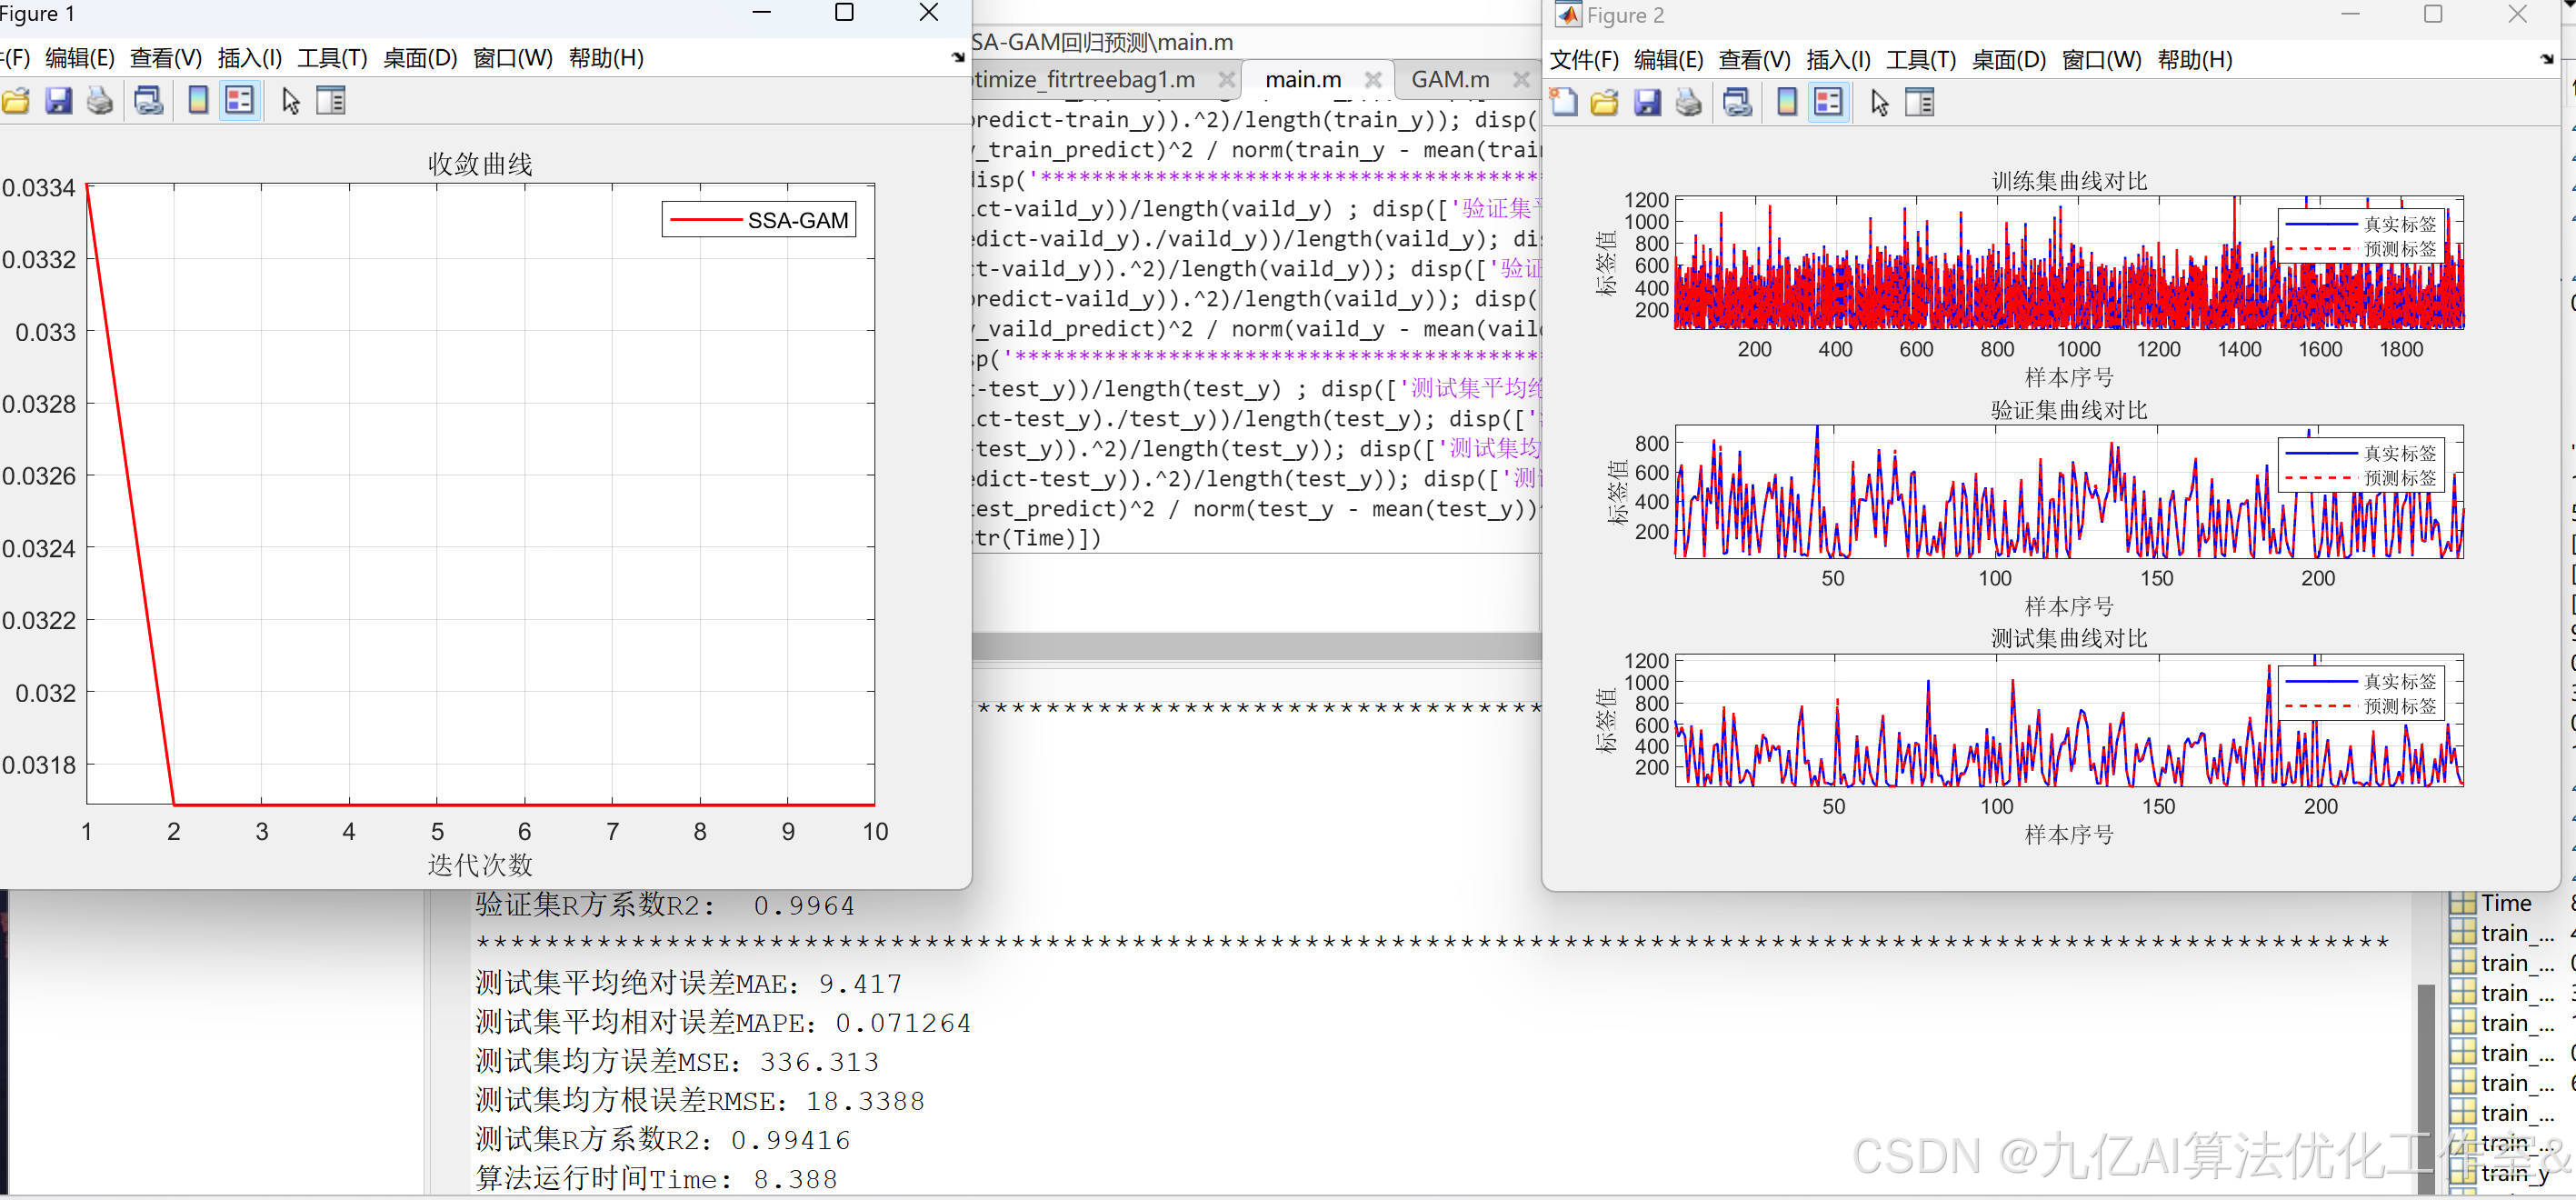
Task: Open 插入(I) menu in Figure 1
Action: [x=250, y=58]
